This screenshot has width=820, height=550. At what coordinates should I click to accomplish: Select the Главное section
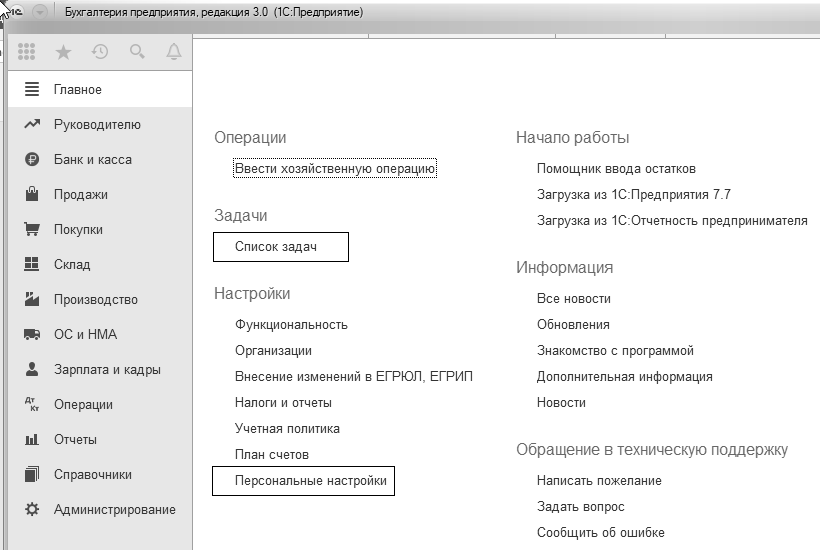point(100,89)
